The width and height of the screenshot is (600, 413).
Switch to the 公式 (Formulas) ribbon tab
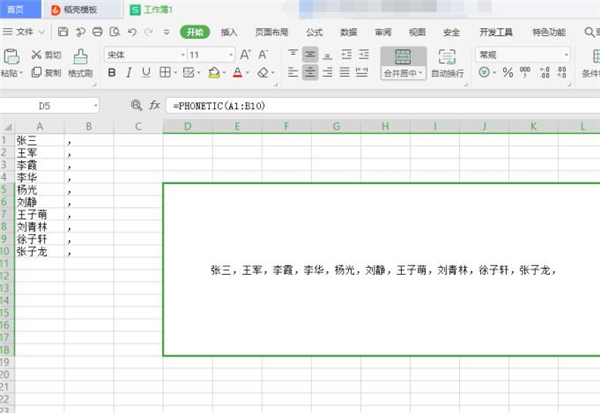tap(314, 32)
